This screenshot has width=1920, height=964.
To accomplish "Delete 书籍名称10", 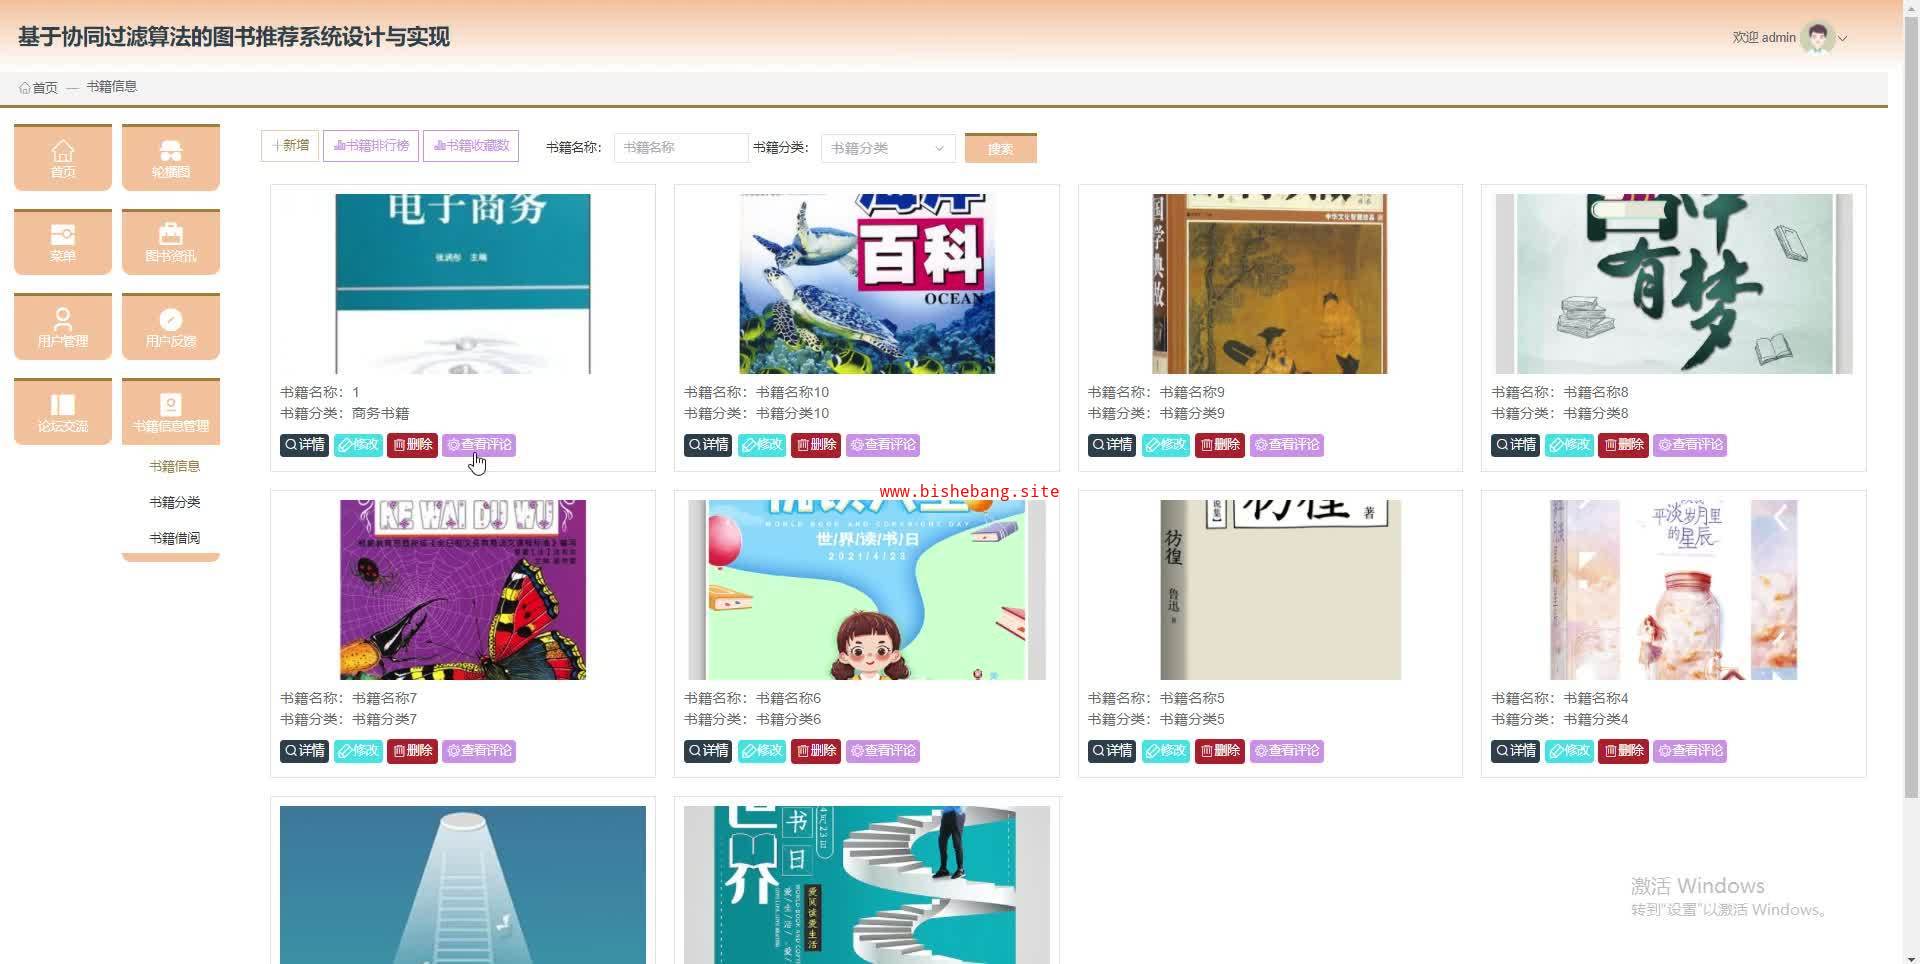I will tap(816, 445).
